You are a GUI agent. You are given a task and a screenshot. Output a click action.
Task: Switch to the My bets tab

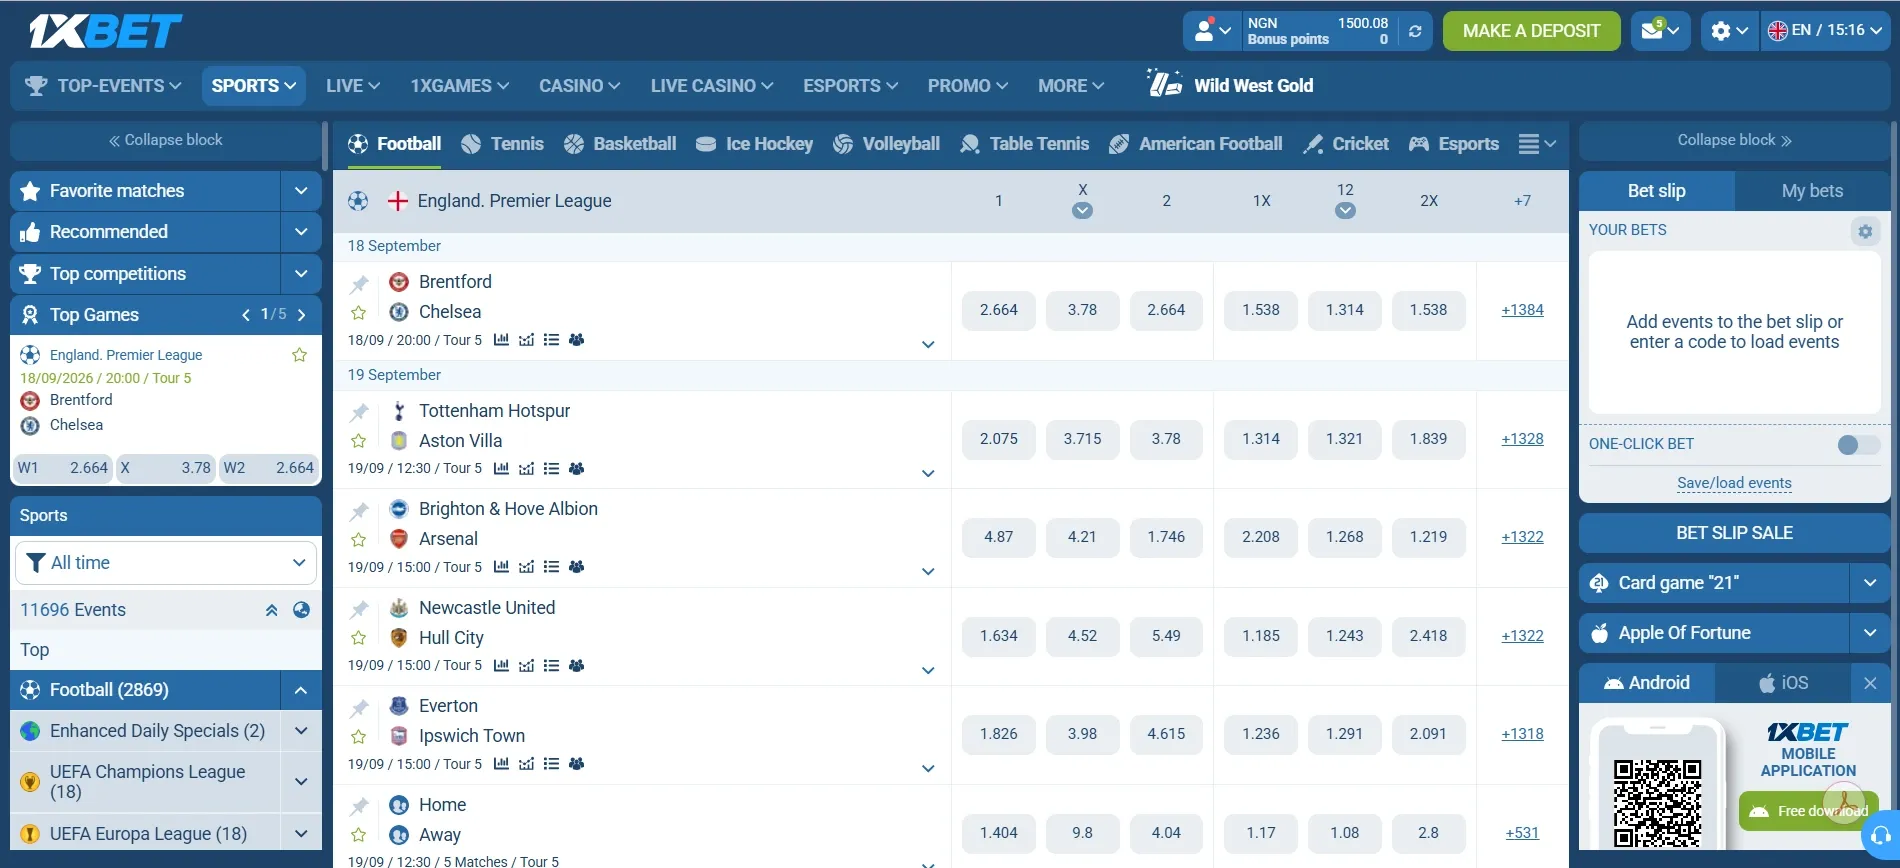1812,191
